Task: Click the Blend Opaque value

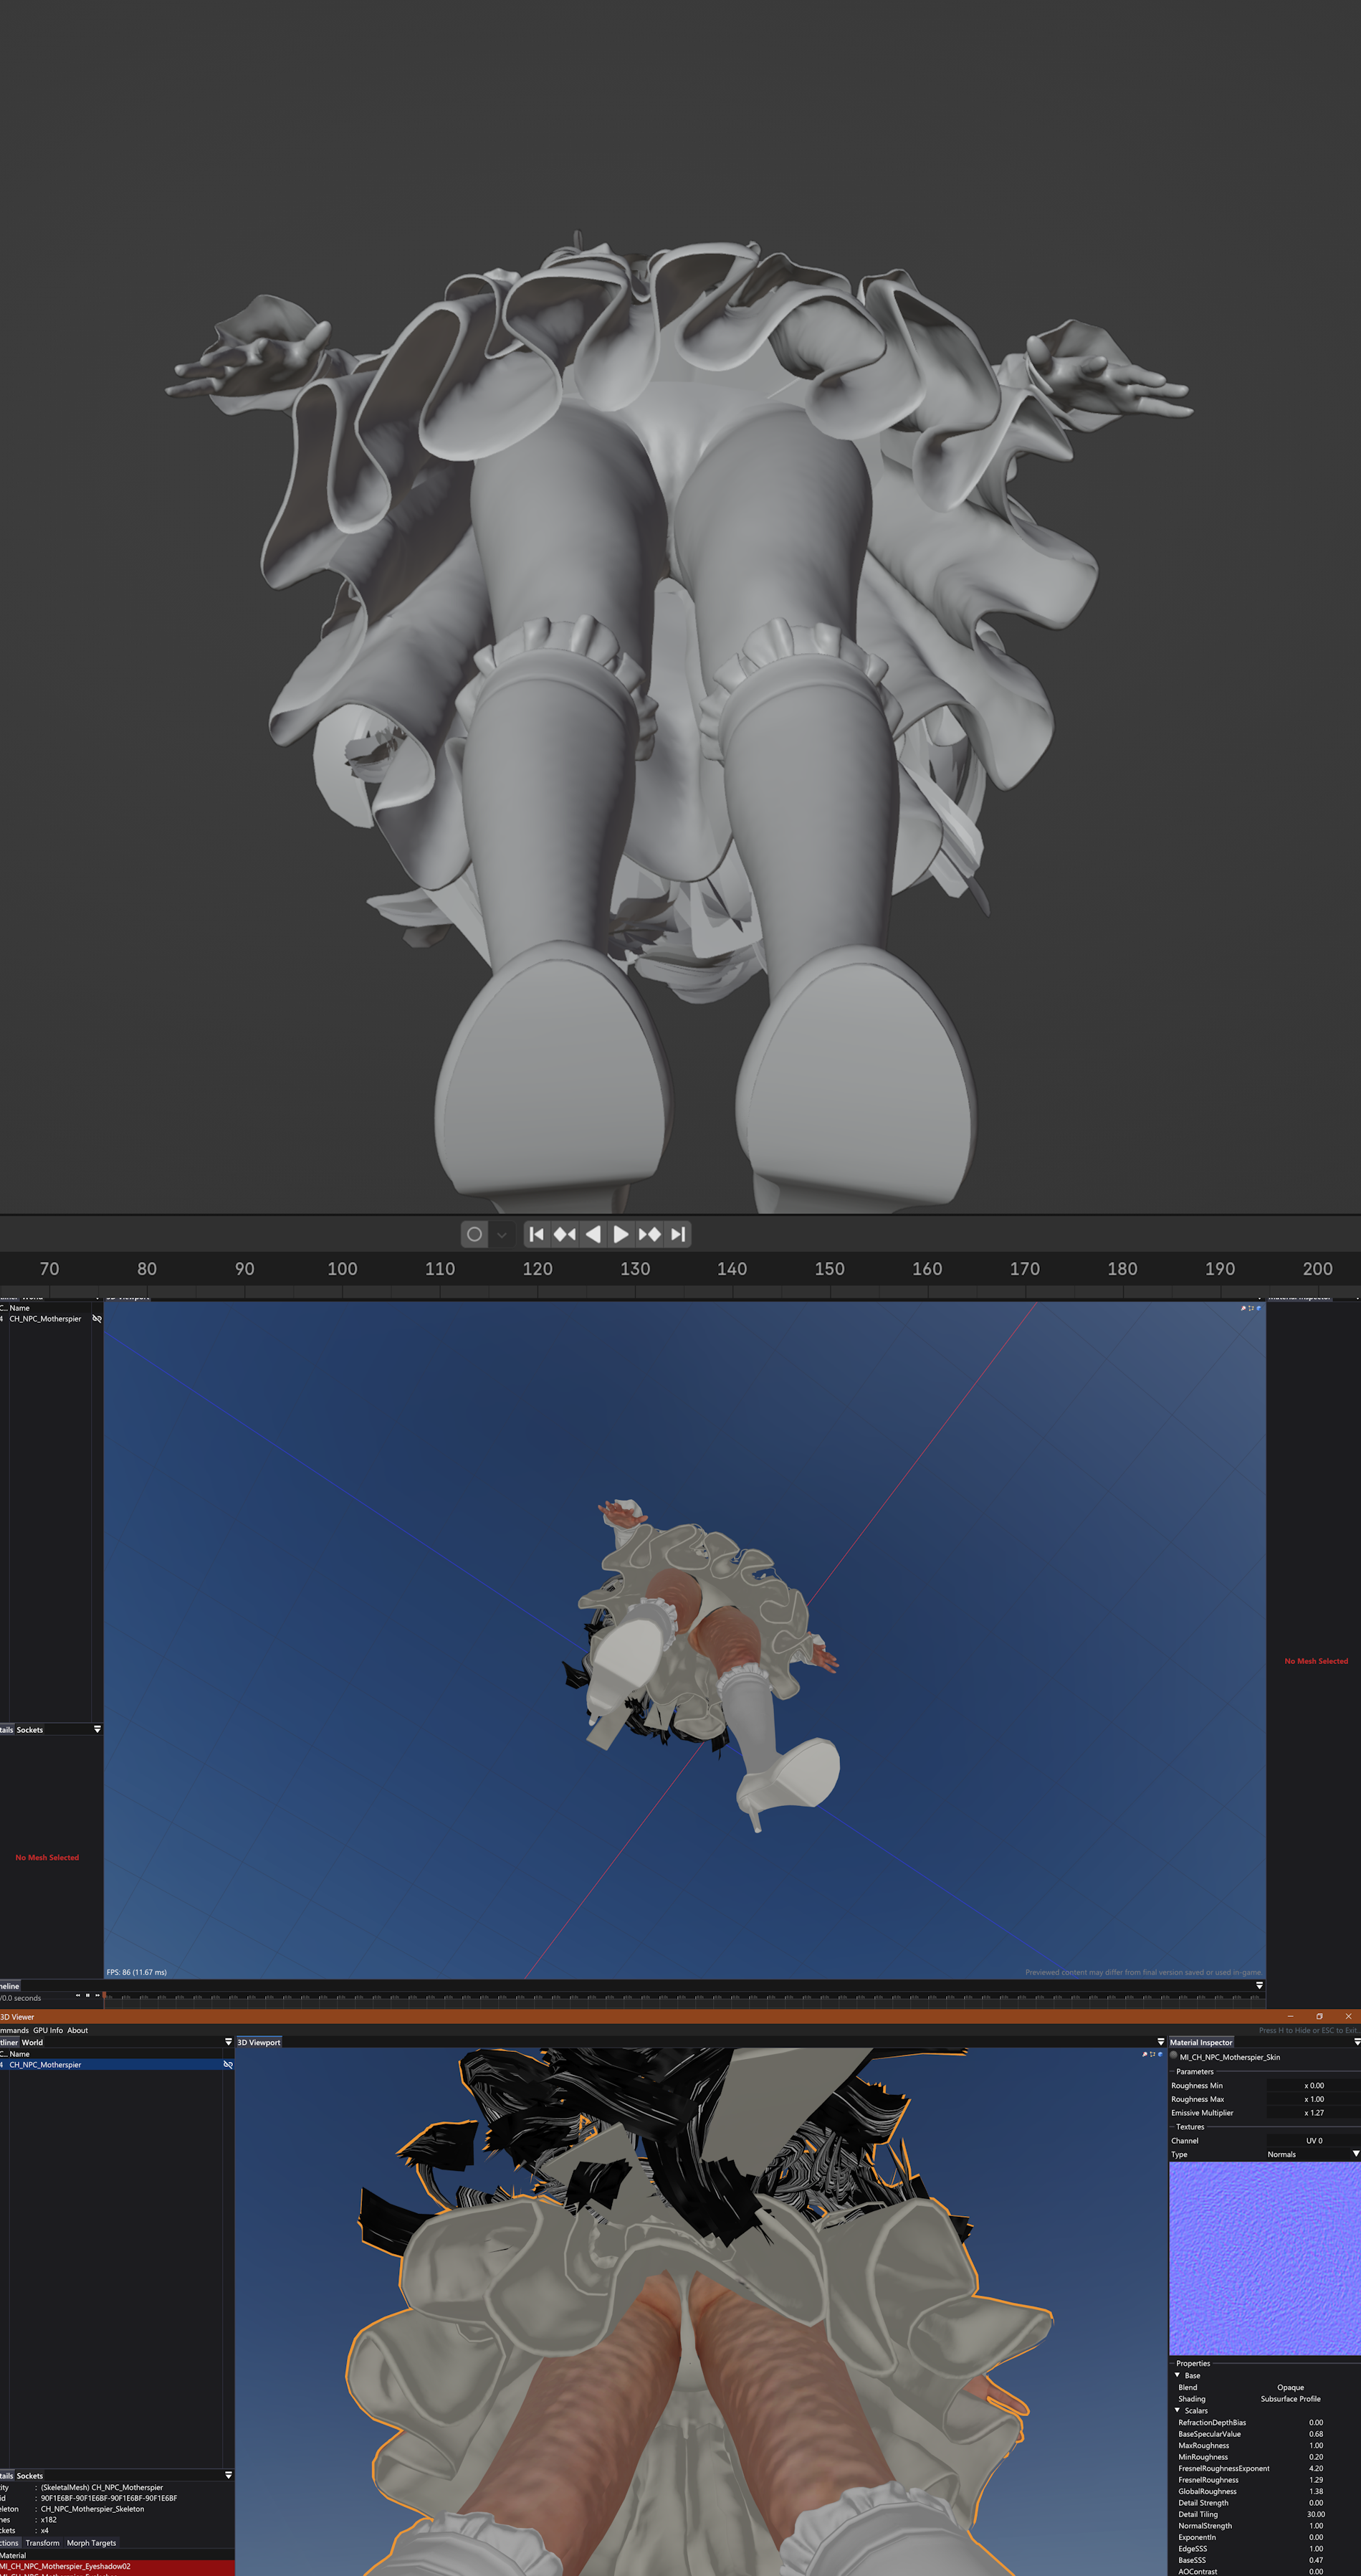Action: click(1290, 2388)
